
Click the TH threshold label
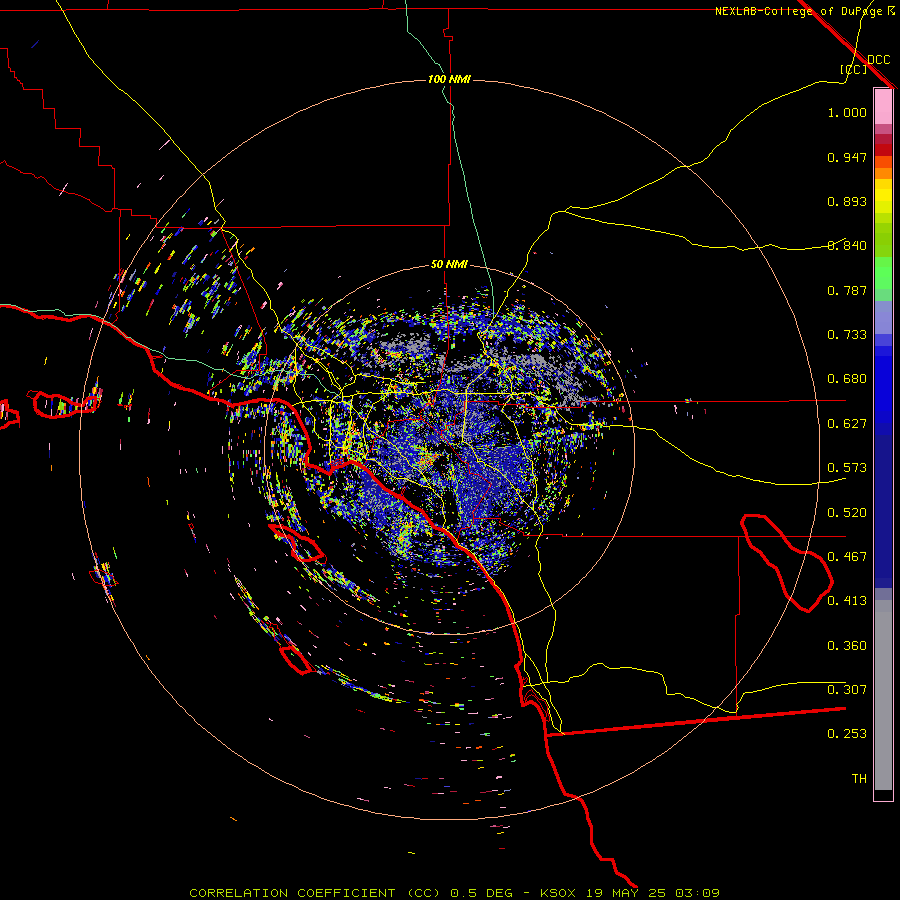click(x=859, y=779)
